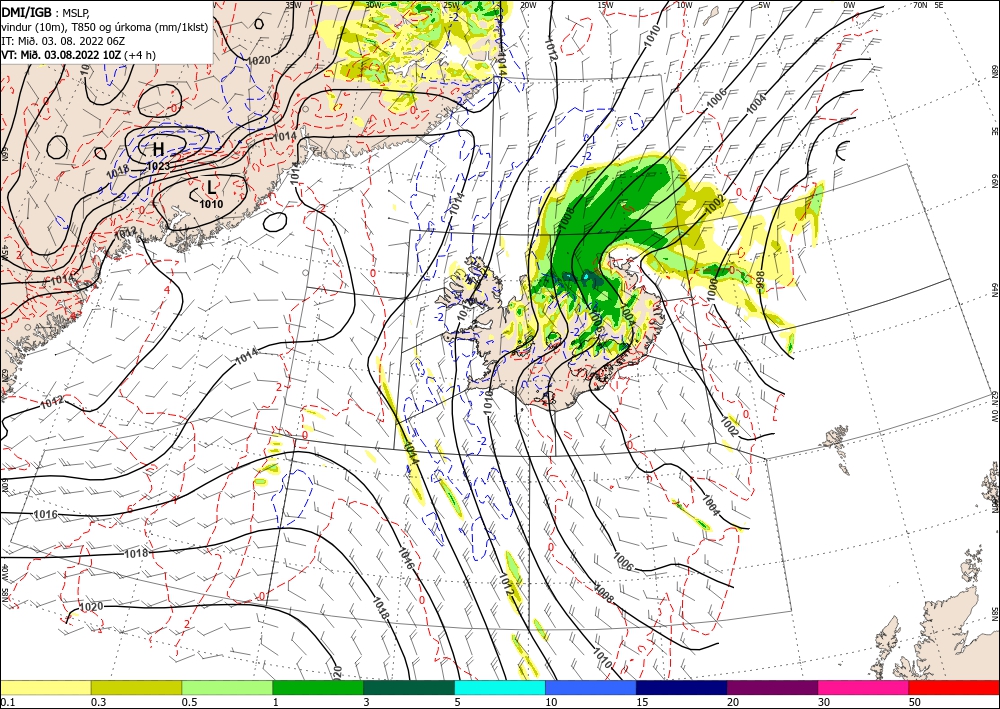This screenshot has height=709, width=1000.
Task: Click the 'vindur (10m), T850 og úrkoma' line
Action: click(105, 26)
